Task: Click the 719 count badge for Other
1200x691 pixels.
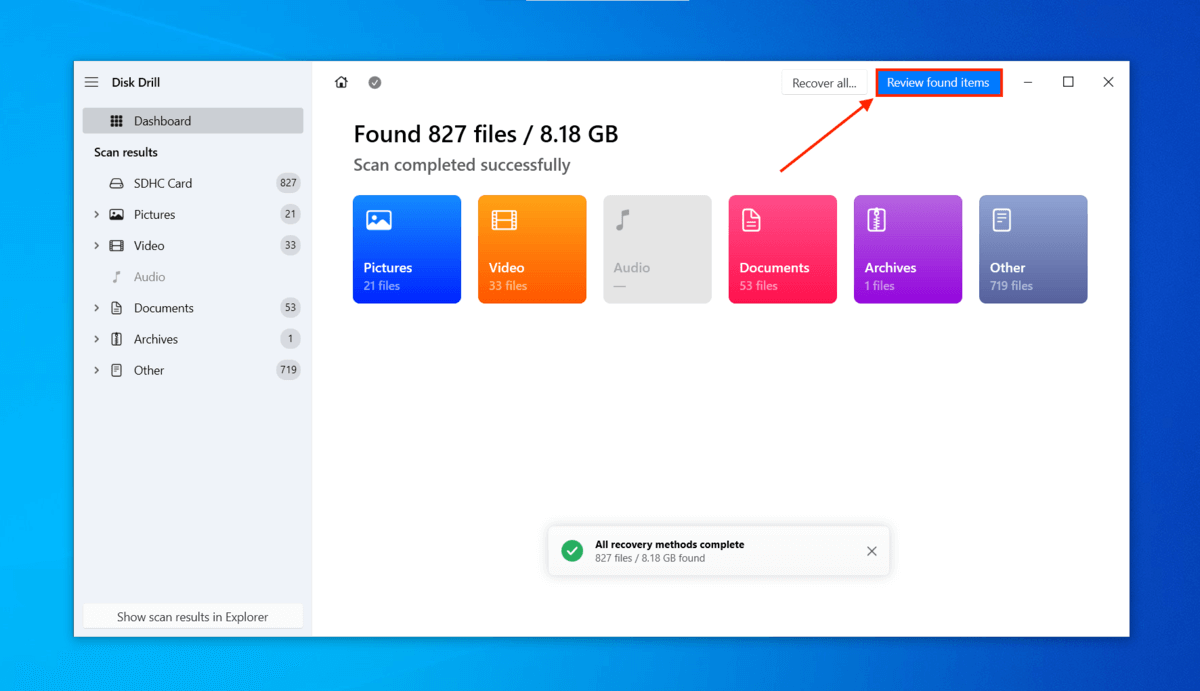Action: pyautogui.click(x=288, y=370)
